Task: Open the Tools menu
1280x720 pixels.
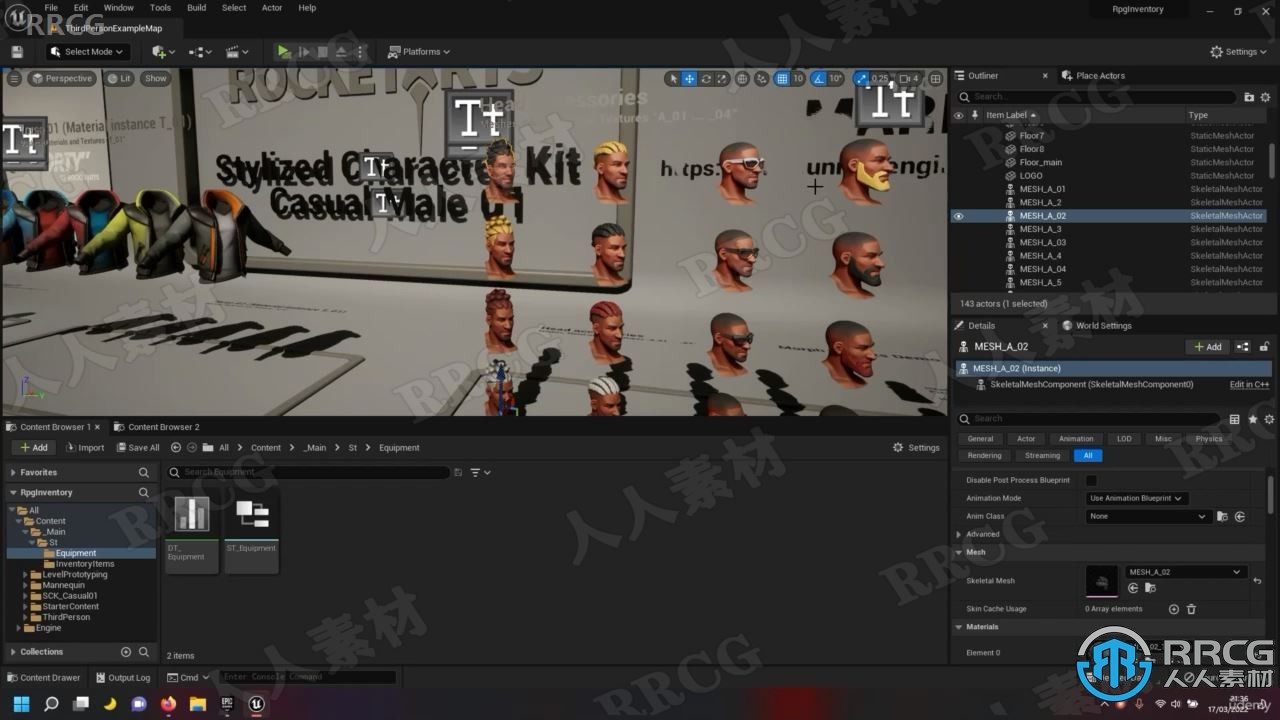Action: click(160, 7)
